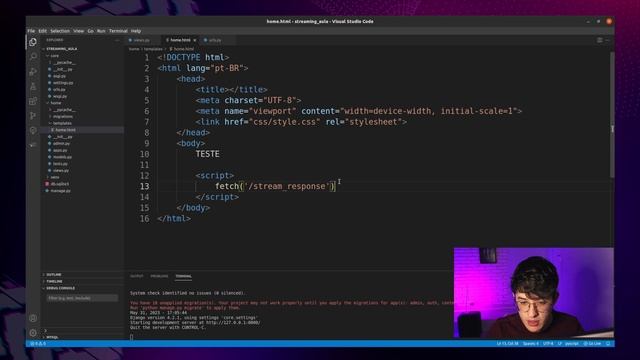The height and width of the screenshot is (360, 640).
Task: Open the Manage gear icon
Action: [33, 333]
